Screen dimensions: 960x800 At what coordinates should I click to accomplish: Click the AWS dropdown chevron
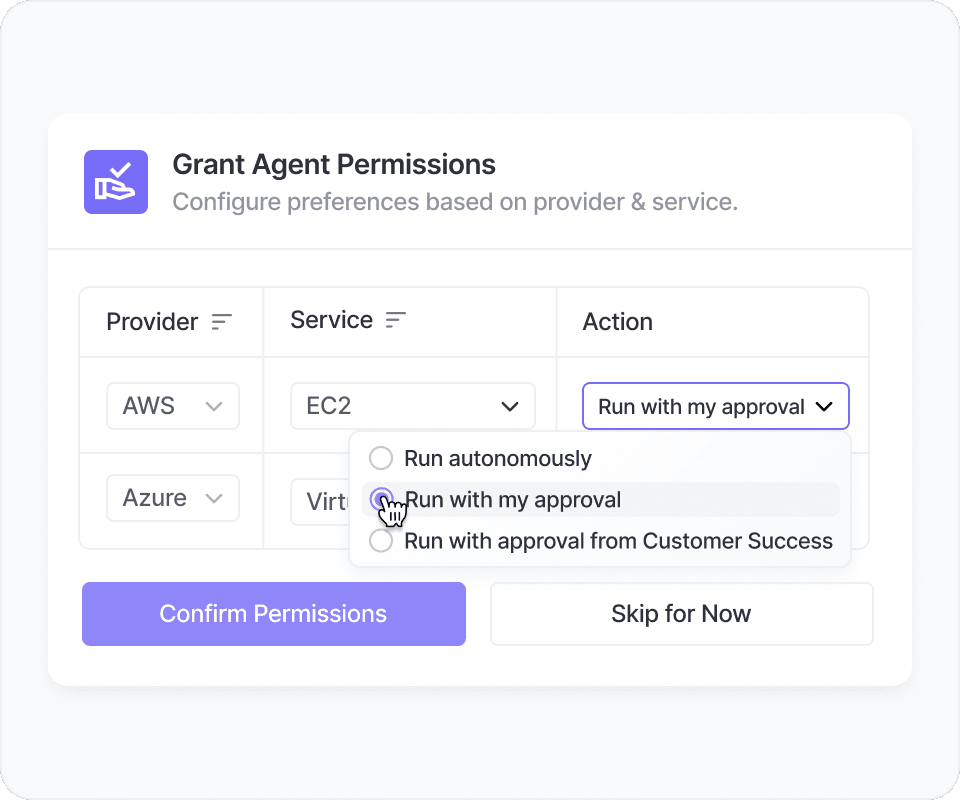coord(213,406)
